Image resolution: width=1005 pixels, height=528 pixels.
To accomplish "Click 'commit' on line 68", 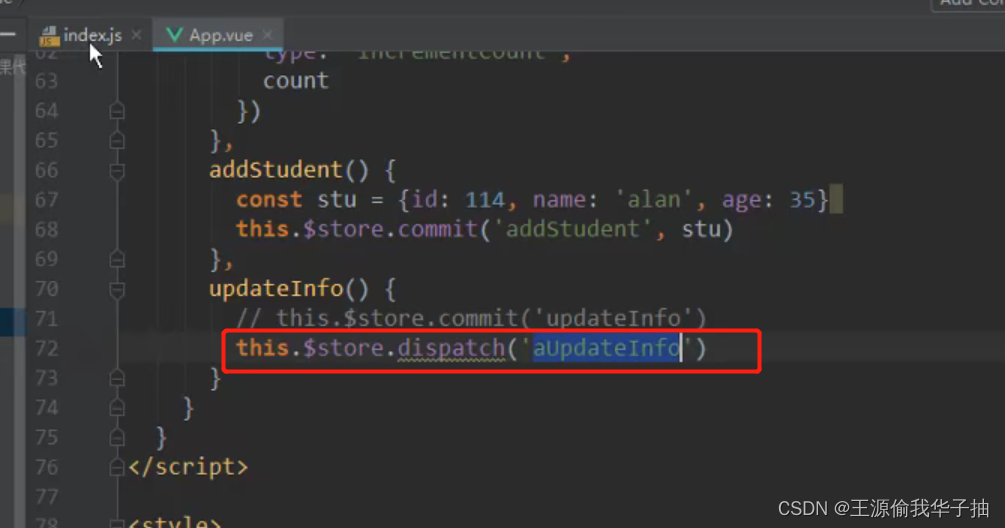I will [438, 229].
